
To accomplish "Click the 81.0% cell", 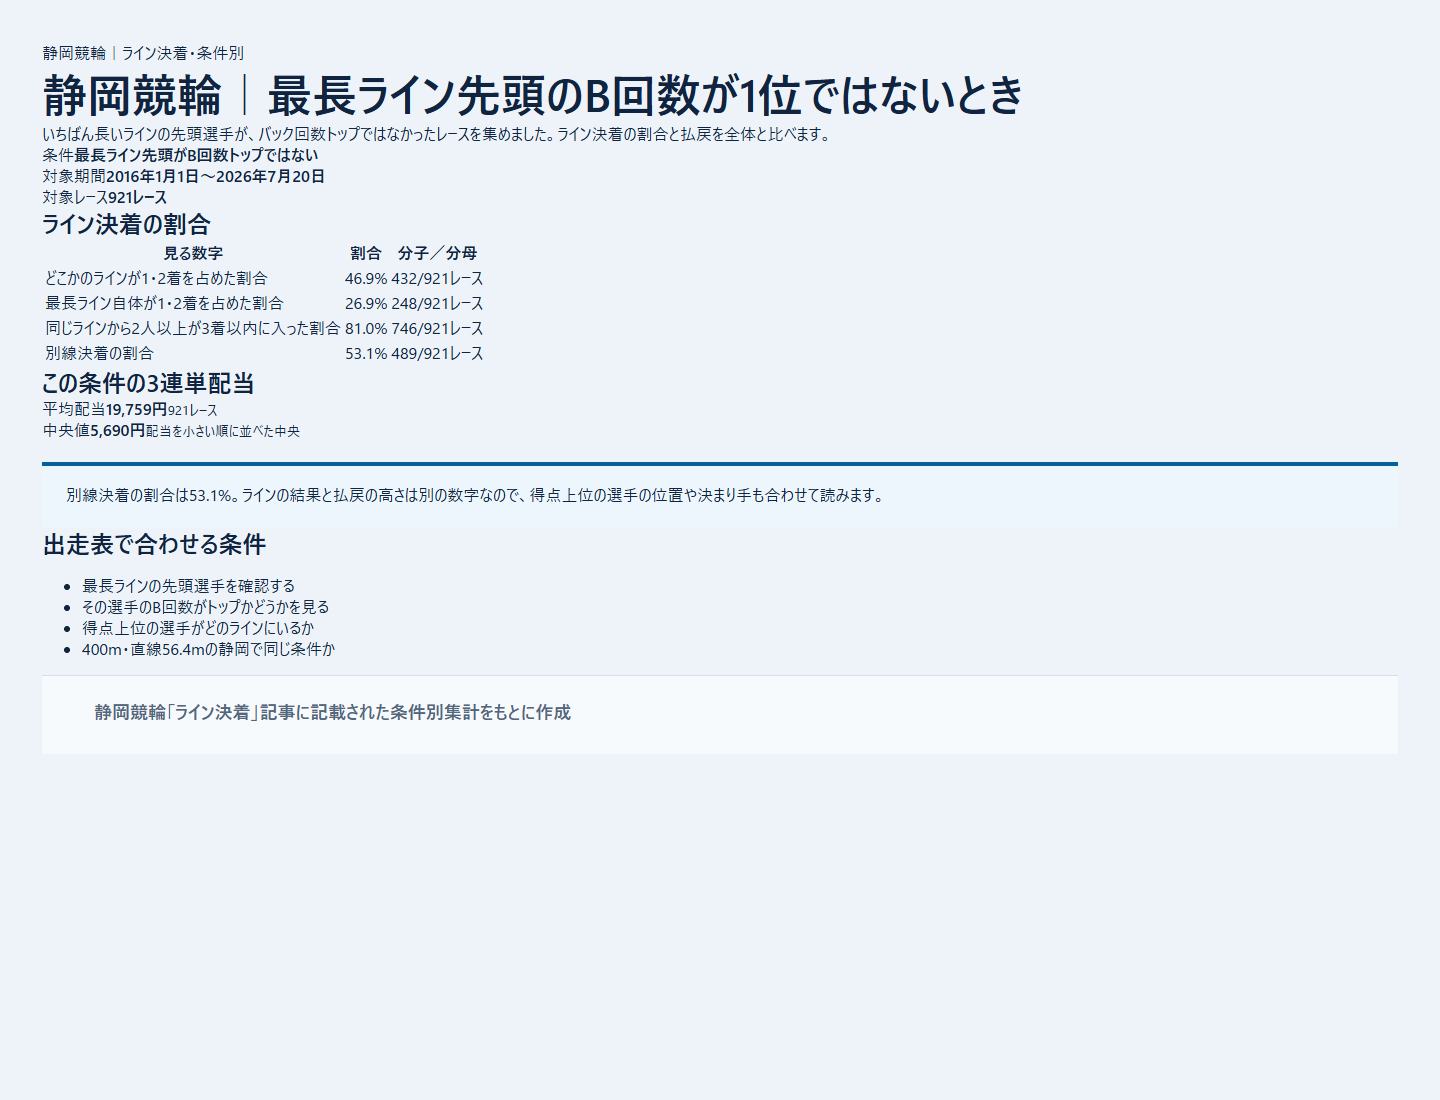I will pos(366,328).
